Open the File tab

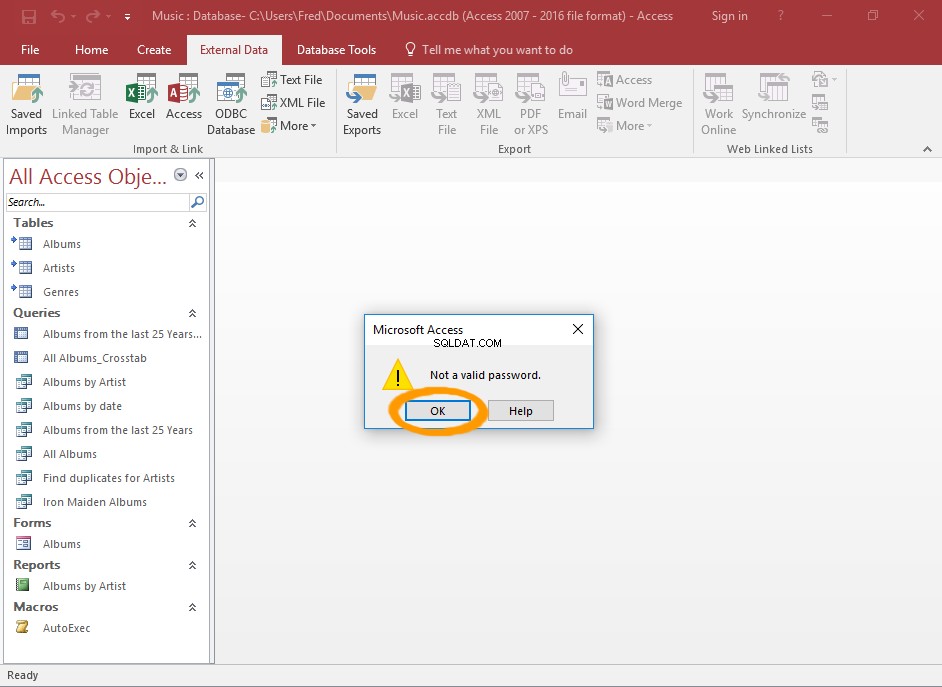(x=30, y=50)
